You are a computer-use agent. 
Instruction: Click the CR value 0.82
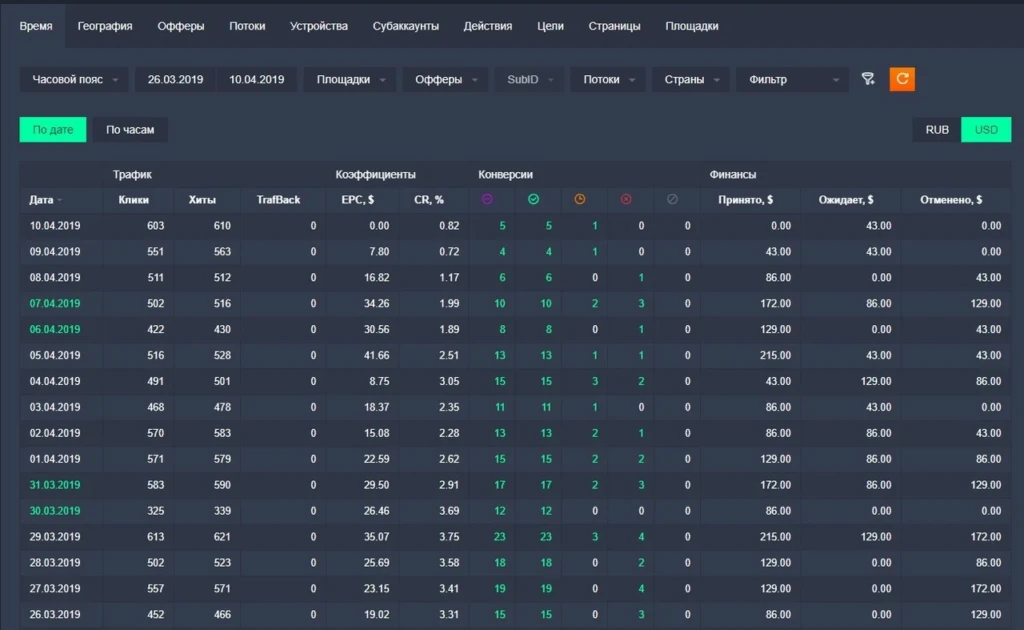pyautogui.click(x=449, y=226)
